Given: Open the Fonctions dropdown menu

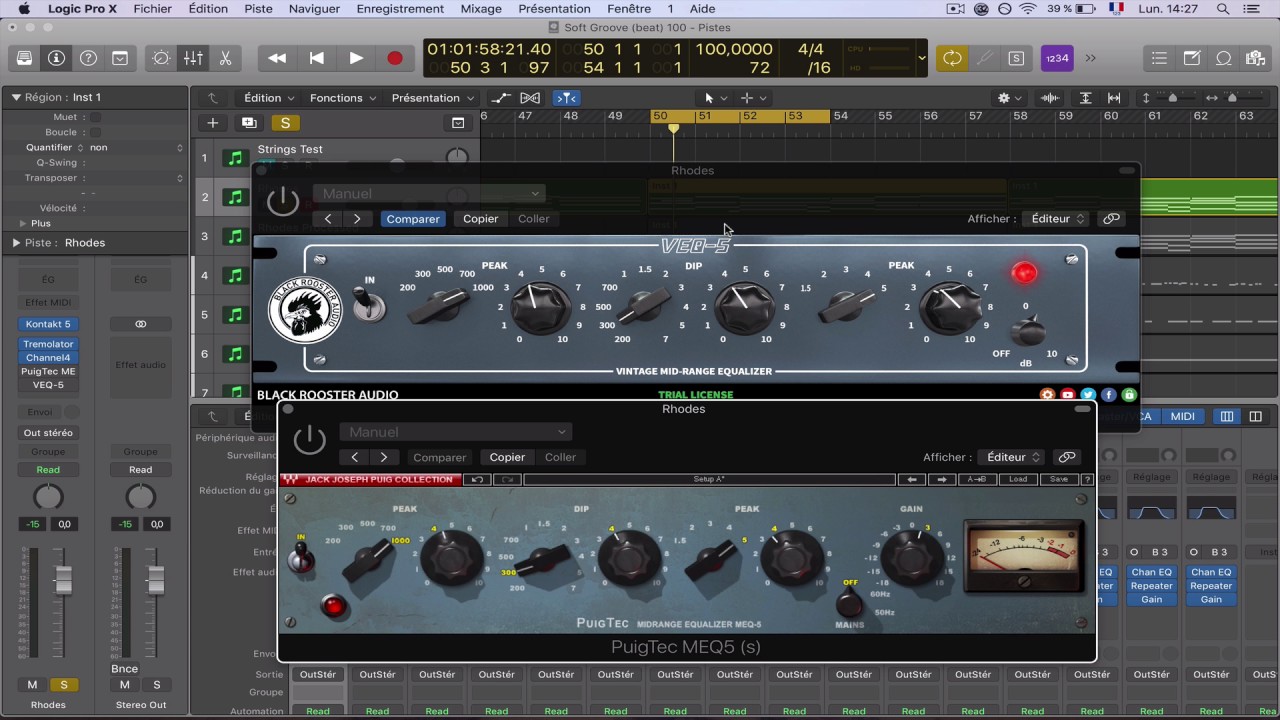Looking at the screenshot, I should 343,98.
